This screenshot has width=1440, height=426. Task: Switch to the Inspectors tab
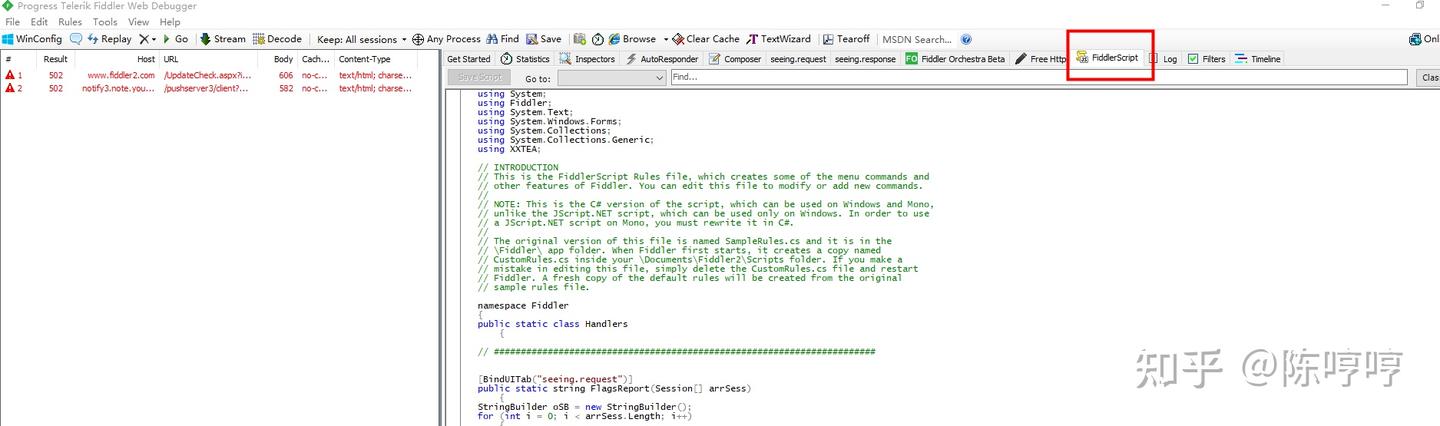pos(588,59)
